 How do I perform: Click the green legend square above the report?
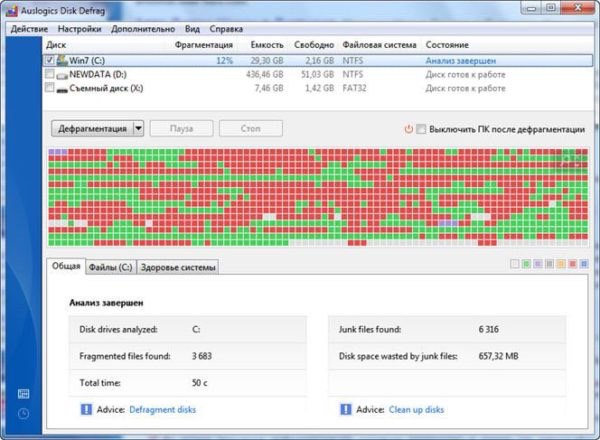(x=526, y=264)
